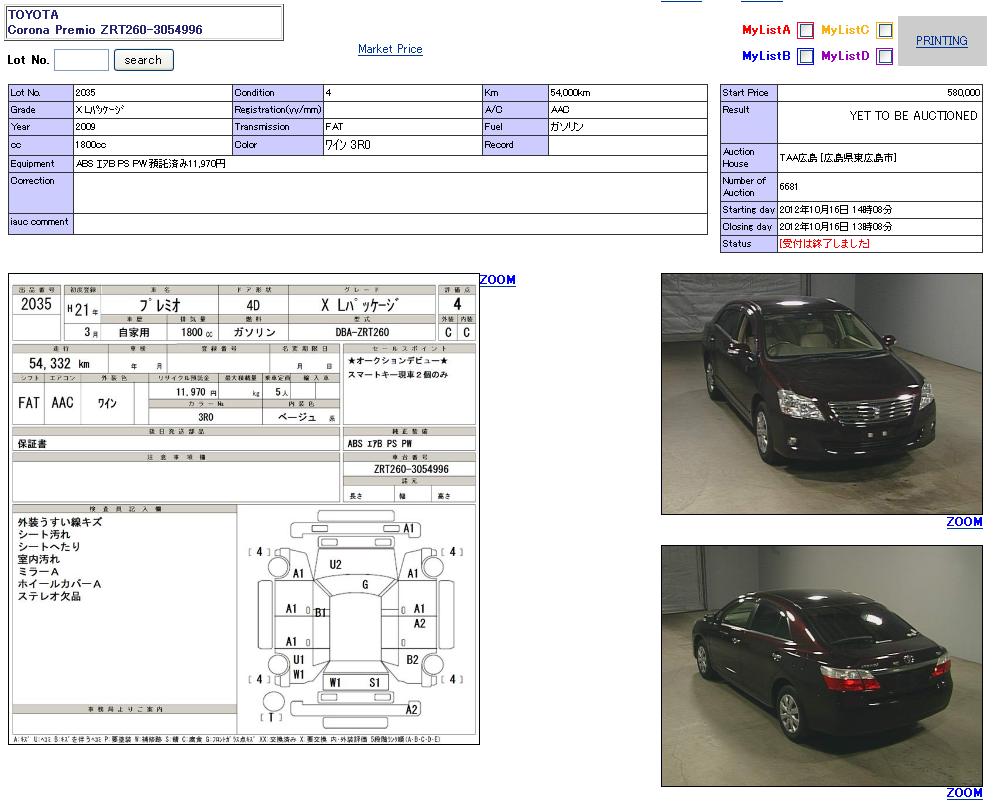Click ZOOM under the front car photo
The image size is (993, 809).
tap(964, 522)
